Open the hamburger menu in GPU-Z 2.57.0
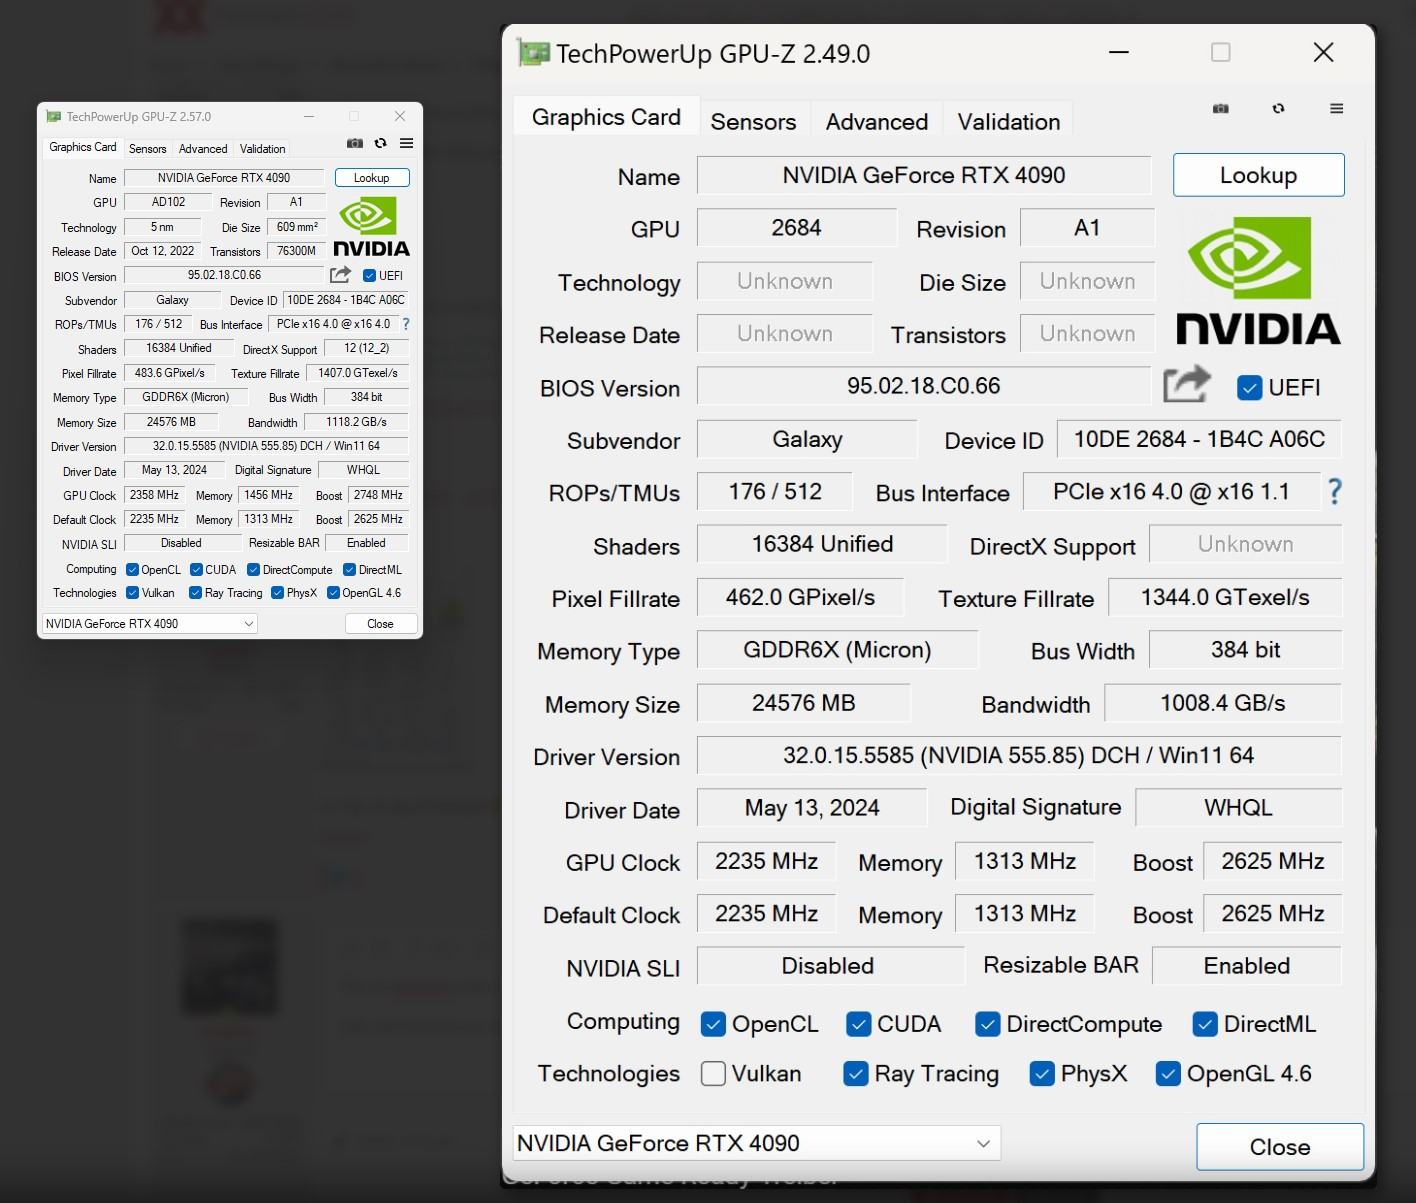 [407, 143]
